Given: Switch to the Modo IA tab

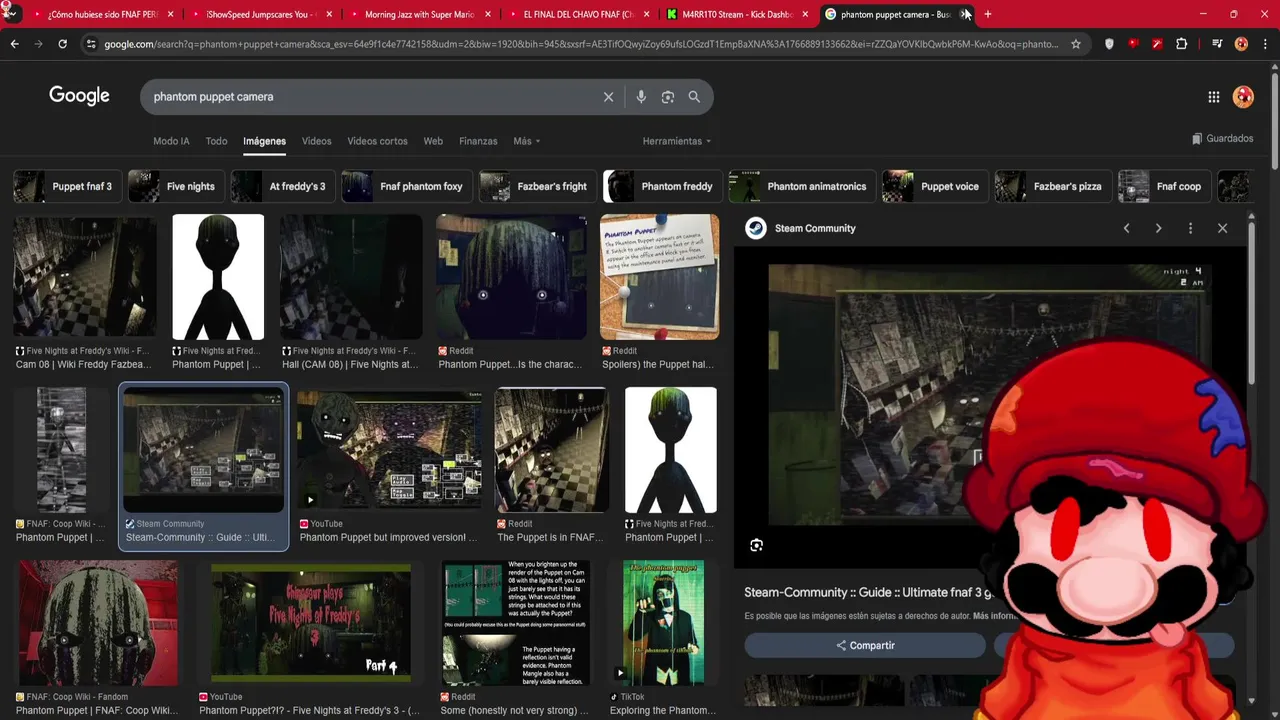Looking at the screenshot, I should pyautogui.click(x=171, y=141).
